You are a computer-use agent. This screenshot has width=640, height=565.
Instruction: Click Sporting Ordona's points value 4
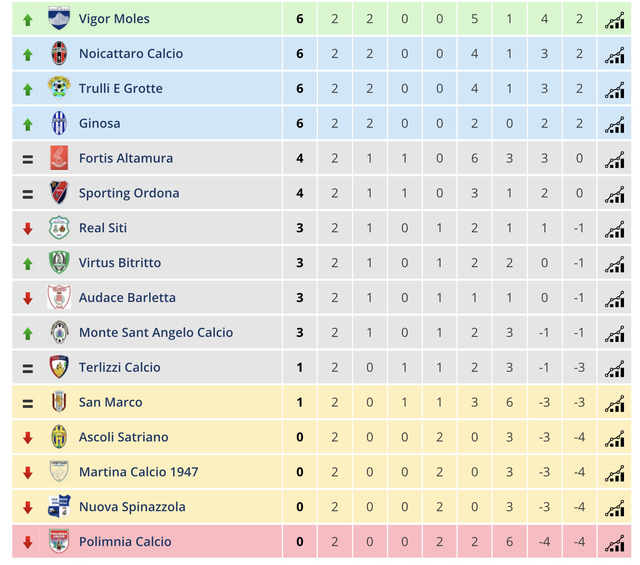(x=300, y=193)
